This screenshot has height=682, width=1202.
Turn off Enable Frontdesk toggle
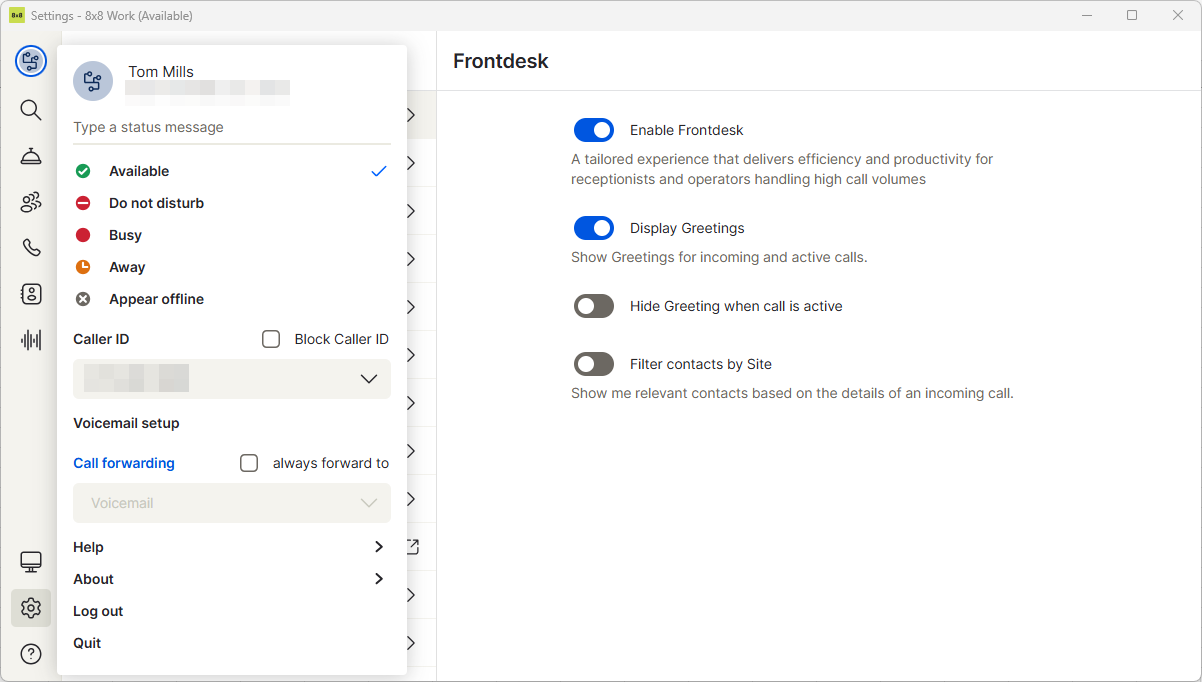[594, 130]
